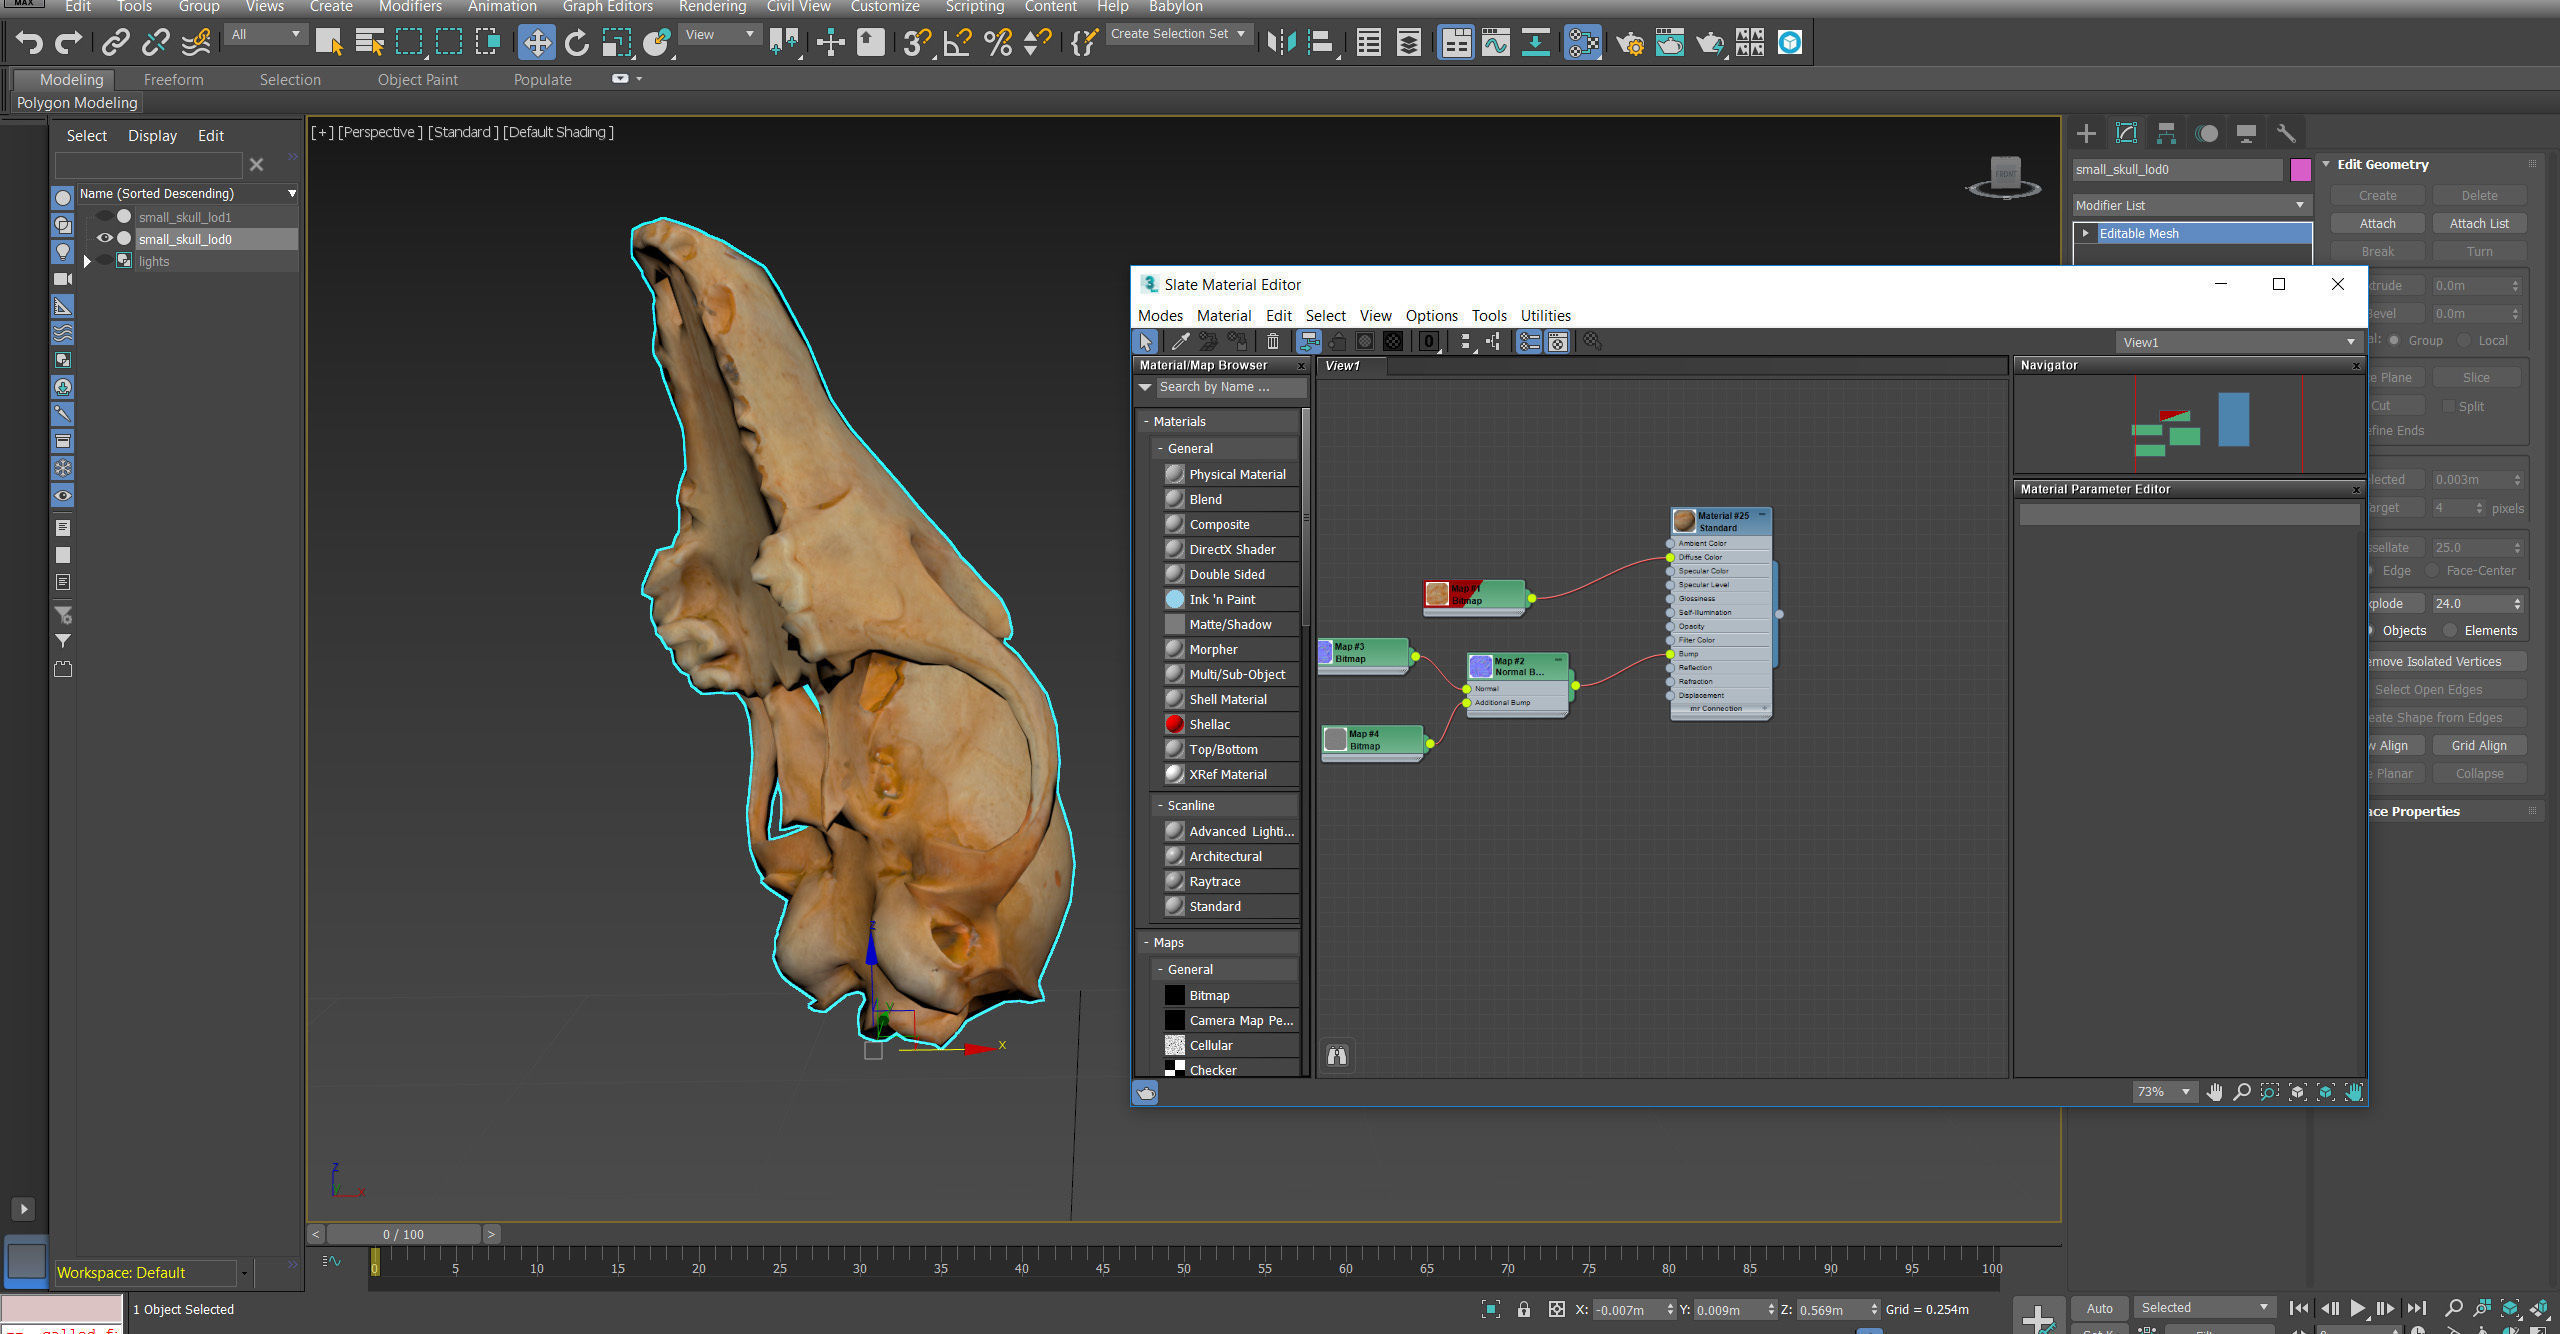Screen dimensions: 2560x1334
Task: Pick material with eyedropper in Slate editor
Action: pyautogui.click(x=1180, y=342)
